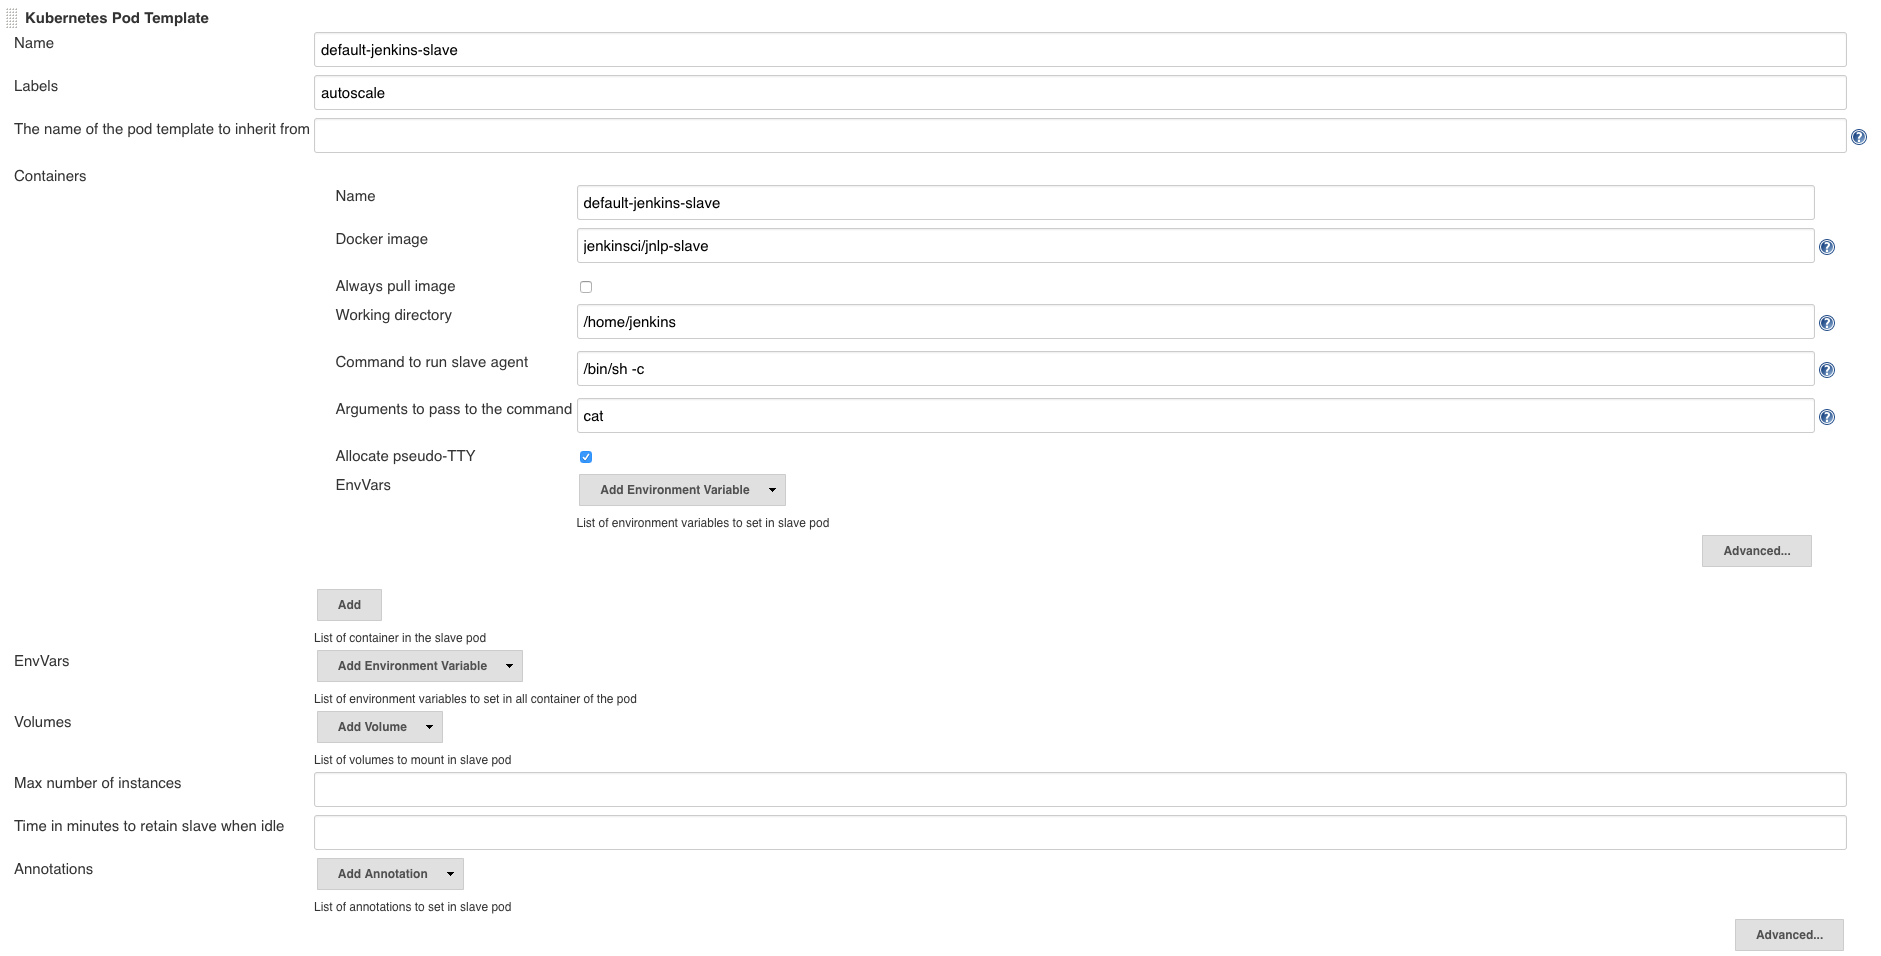This screenshot has width=1881, height=956.
Task: Click pod template Advanced... button at bottom
Action: (1789, 935)
